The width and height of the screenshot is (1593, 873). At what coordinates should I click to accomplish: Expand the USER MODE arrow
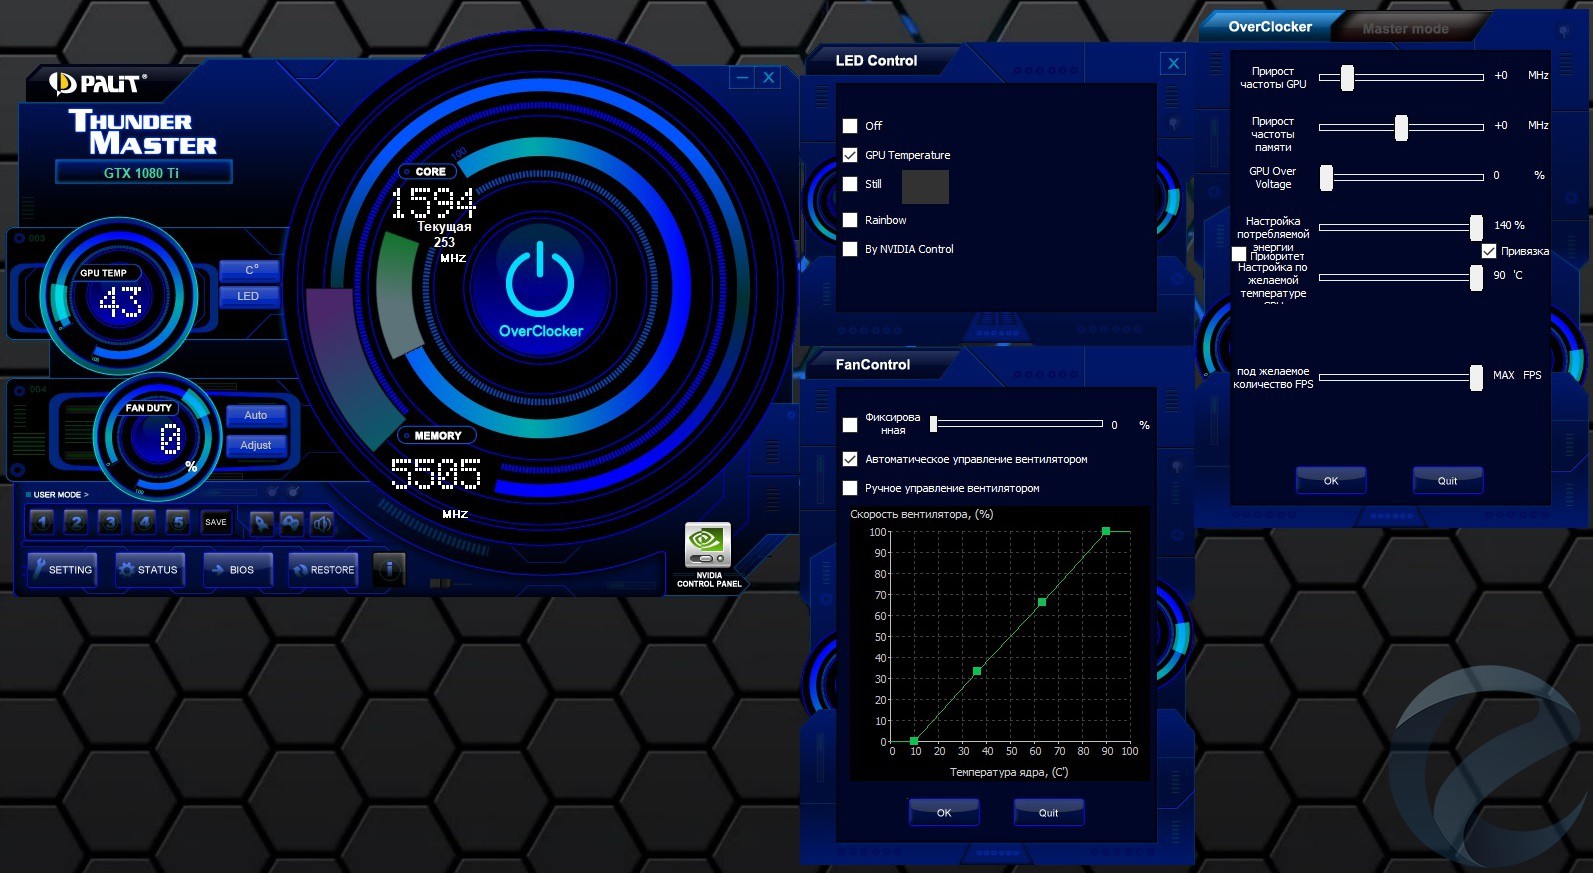click(86, 495)
